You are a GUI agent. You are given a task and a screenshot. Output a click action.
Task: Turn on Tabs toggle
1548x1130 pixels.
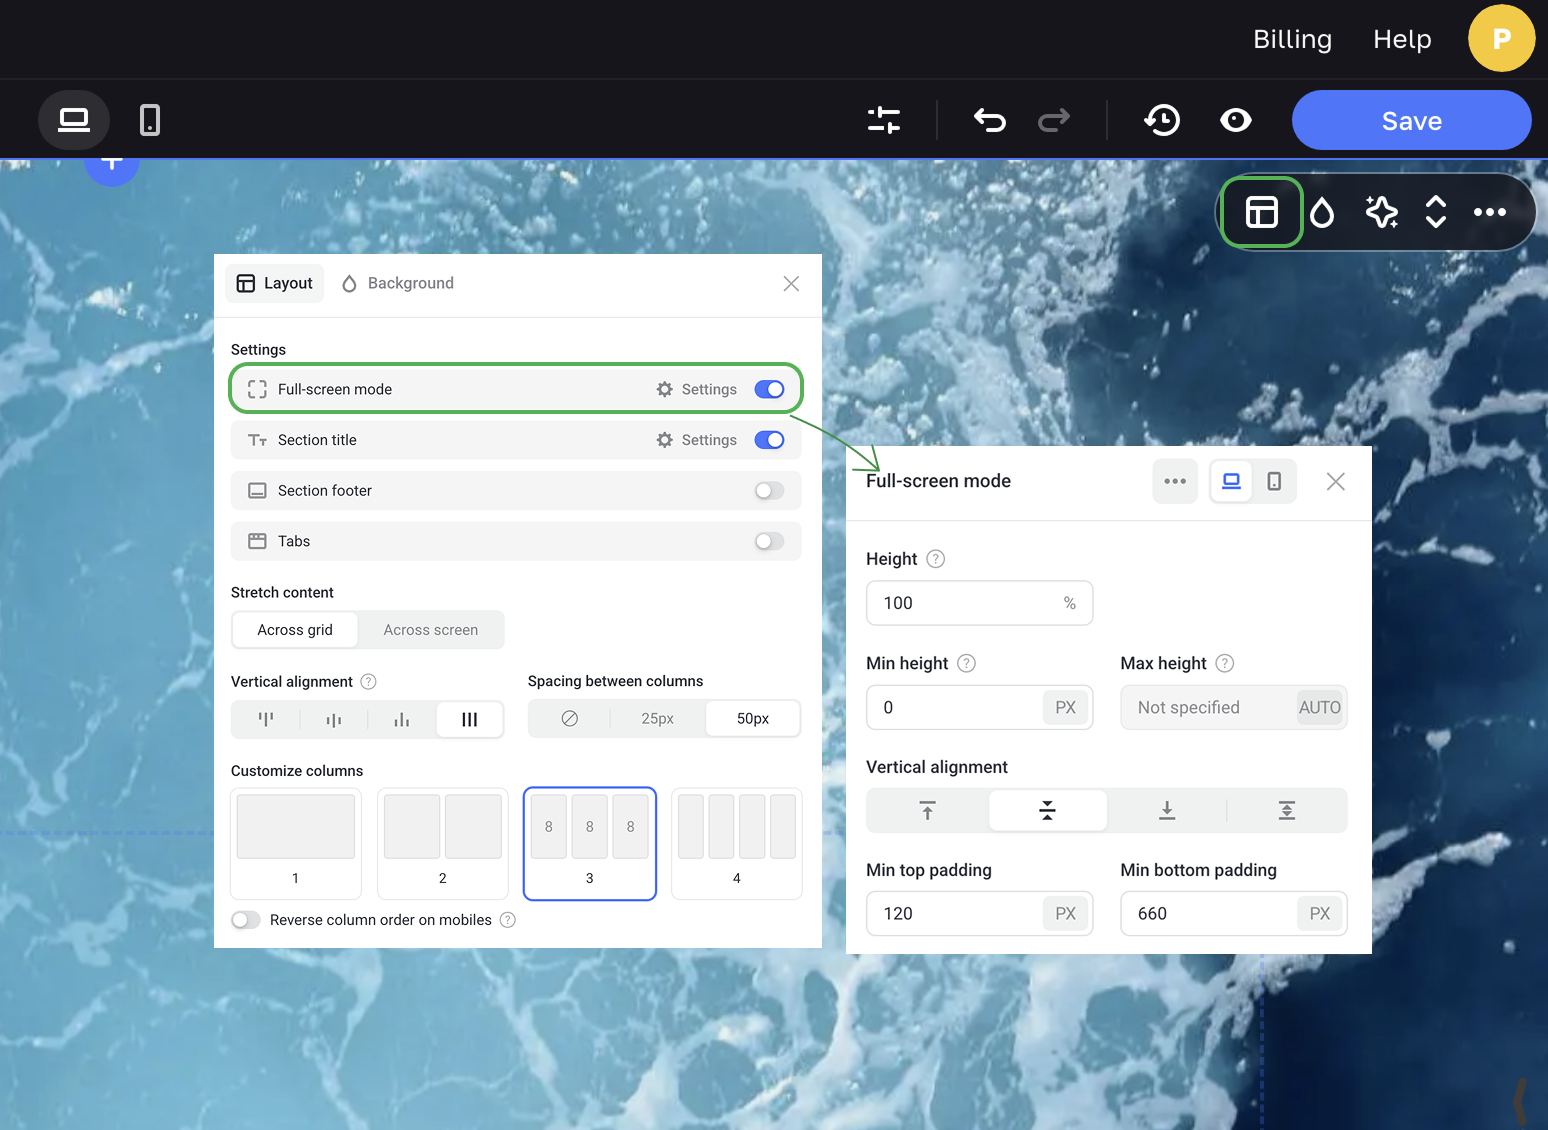click(x=769, y=541)
